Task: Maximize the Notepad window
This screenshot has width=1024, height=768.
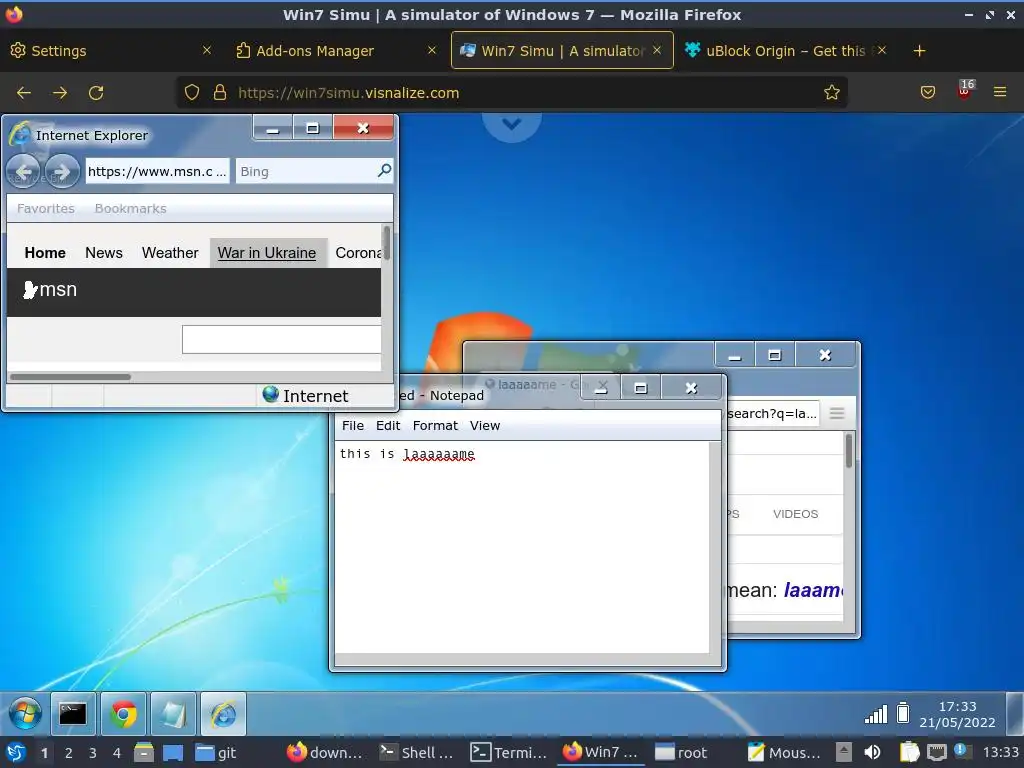Action: pos(641,387)
